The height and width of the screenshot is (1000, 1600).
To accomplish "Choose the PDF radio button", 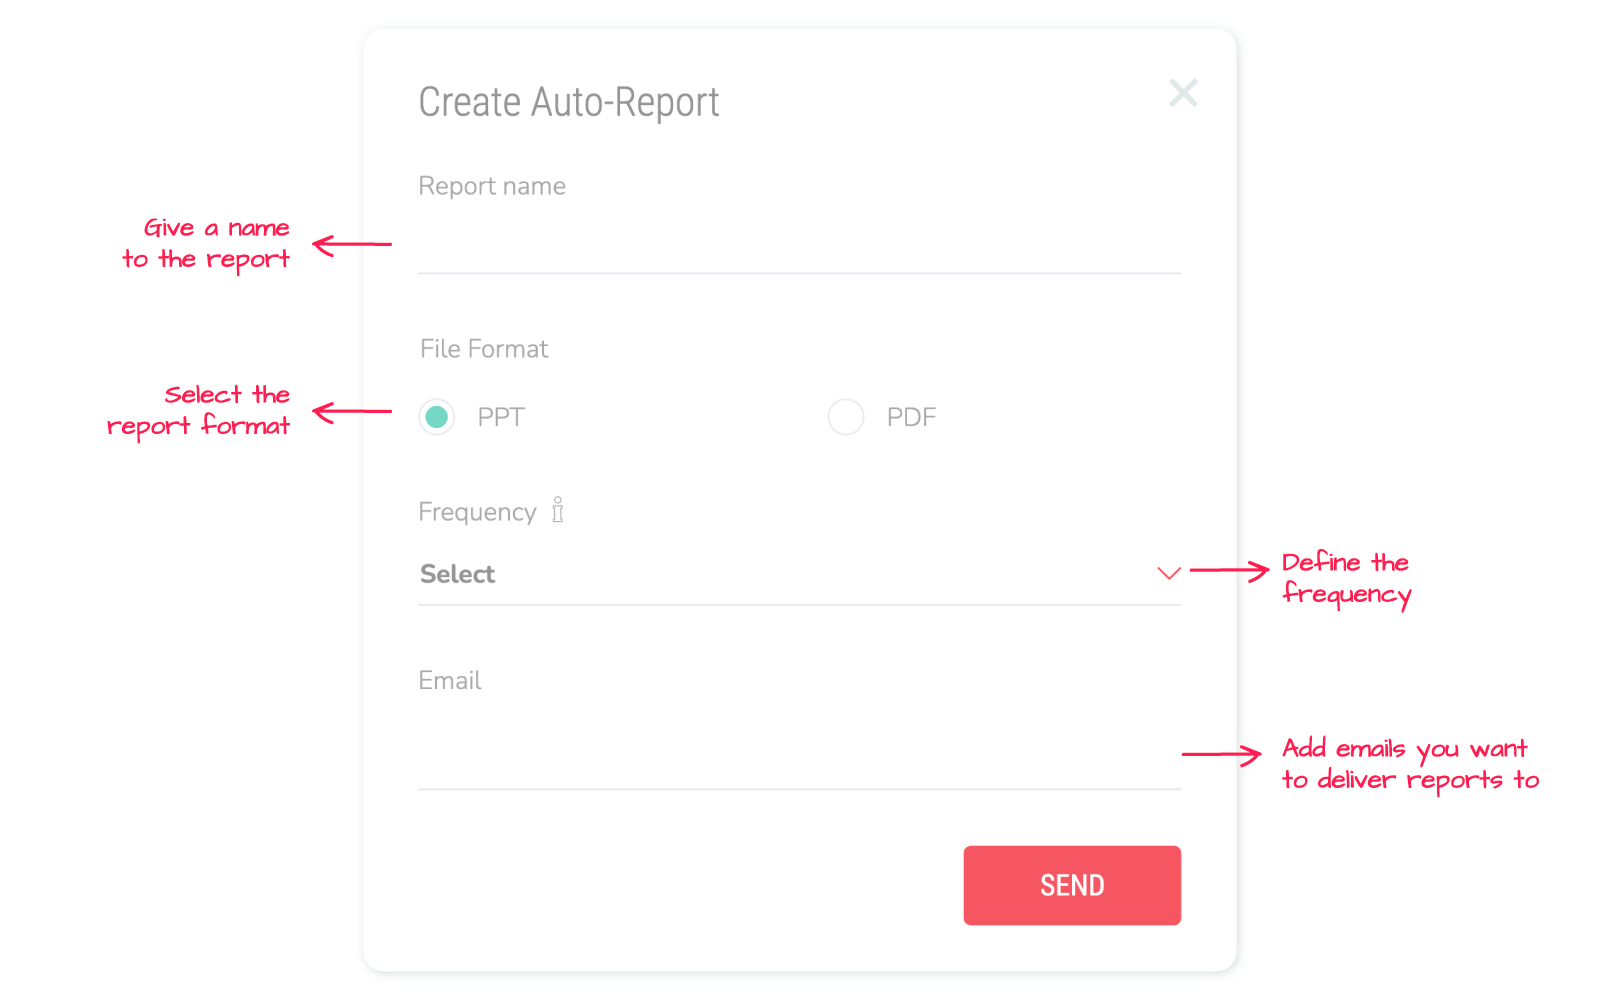I will pos(846,417).
